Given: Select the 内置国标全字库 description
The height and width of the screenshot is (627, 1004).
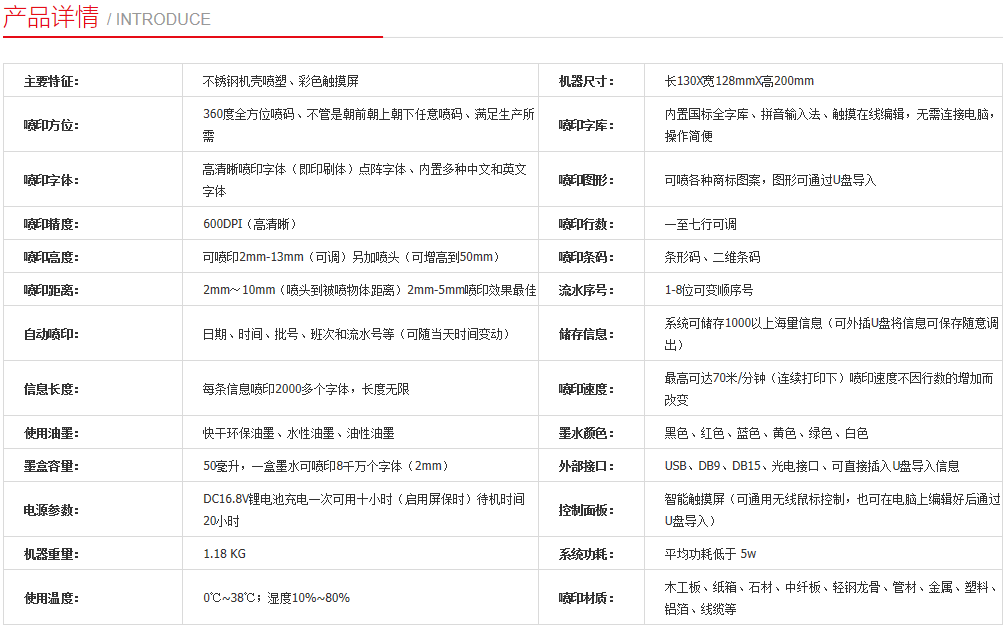Looking at the screenshot, I should (x=830, y=125).
